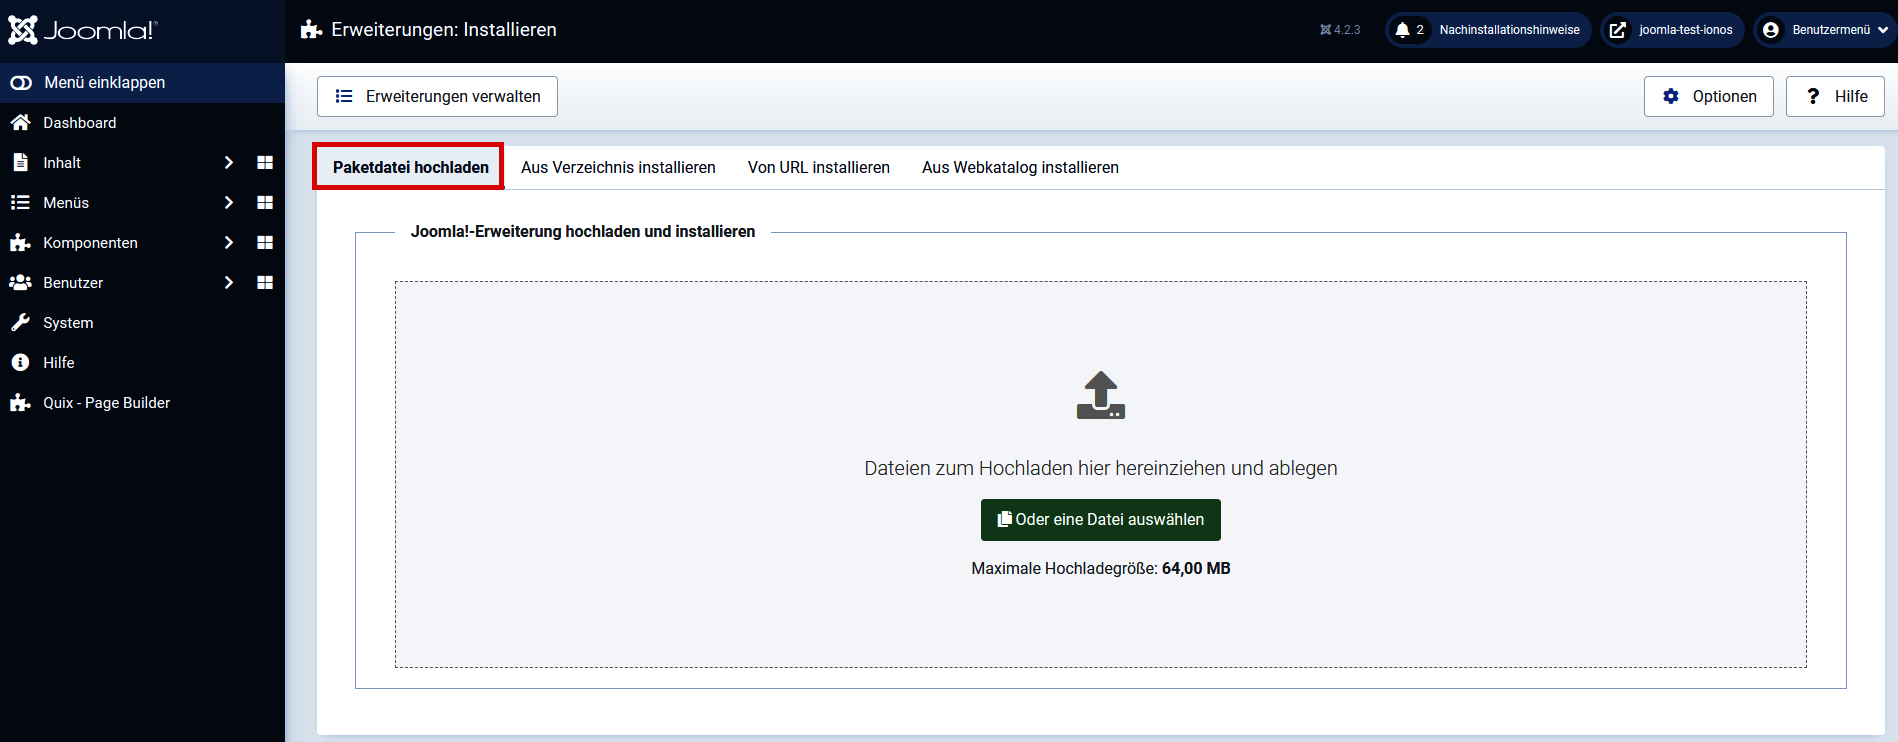Expand the Inhalt chevron arrow

[229, 163]
